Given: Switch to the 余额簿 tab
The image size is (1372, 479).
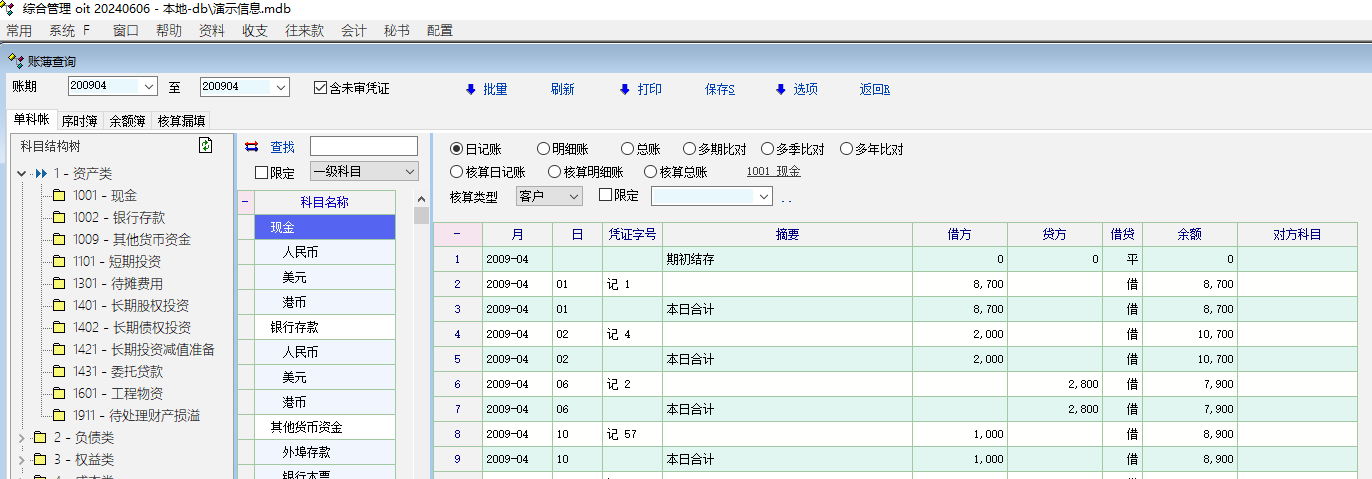Looking at the screenshot, I should point(127,121).
